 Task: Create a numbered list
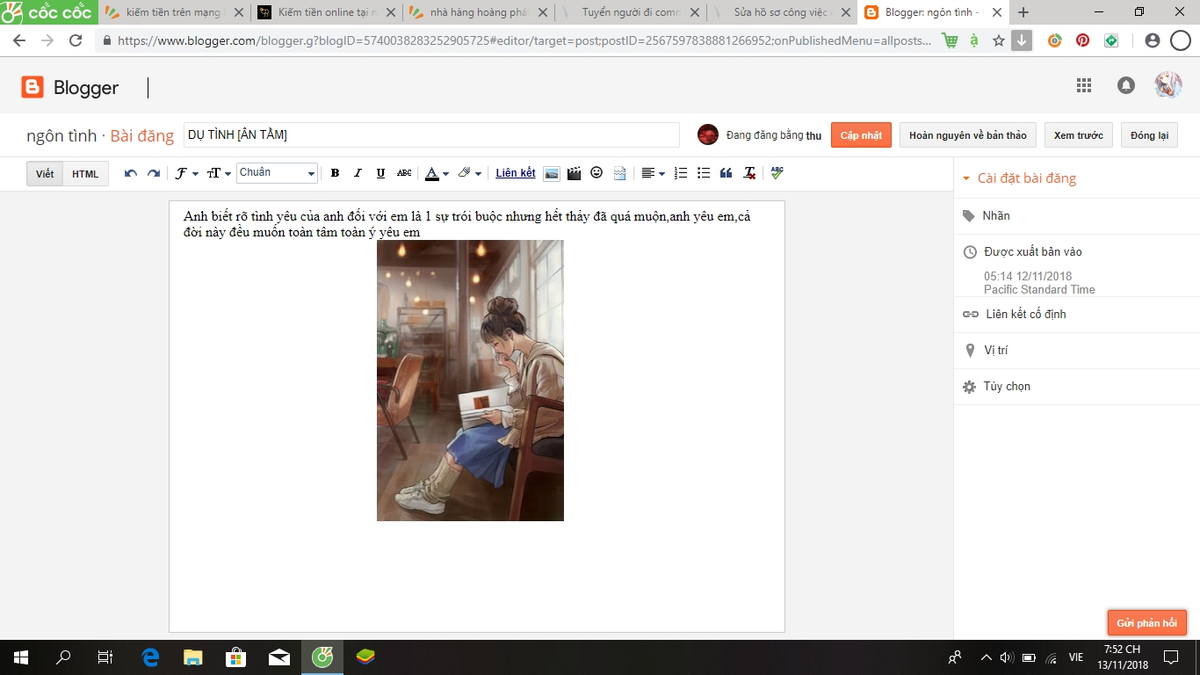681,173
